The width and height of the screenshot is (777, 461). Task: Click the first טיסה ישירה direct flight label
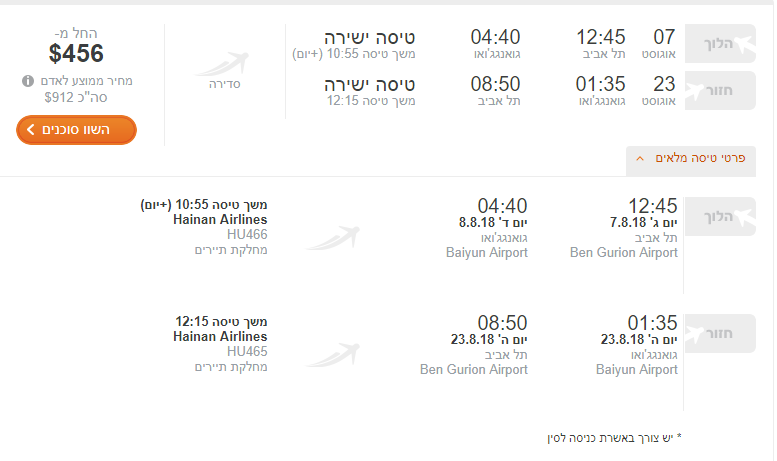coord(370,37)
